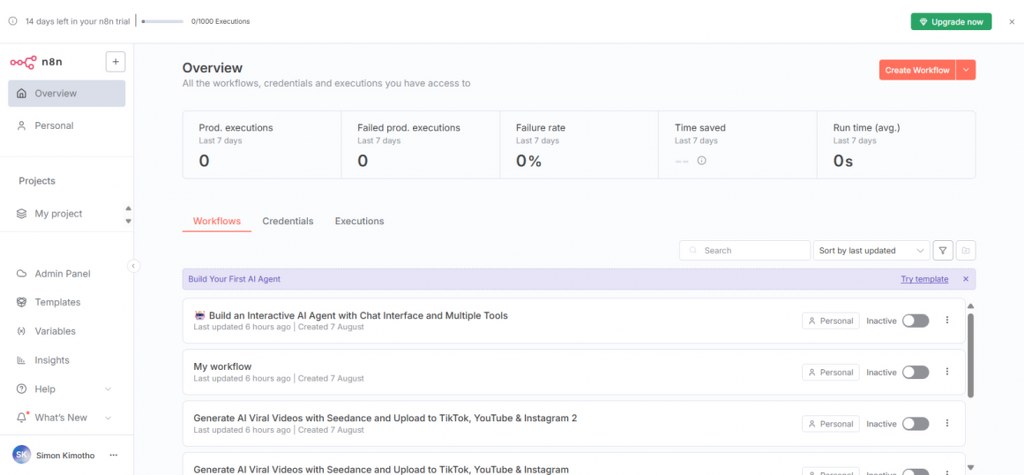Click the workflow list scroll down arrow
Image resolution: width=1024 pixels, height=475 pixels.
coord(970,467)
